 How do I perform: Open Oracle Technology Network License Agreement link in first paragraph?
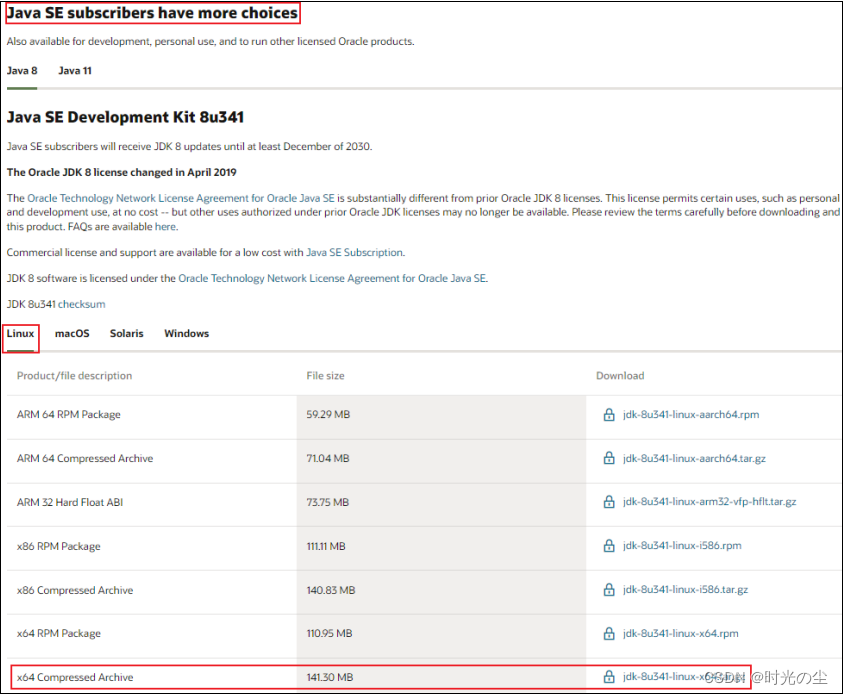[x=181, y=198]
